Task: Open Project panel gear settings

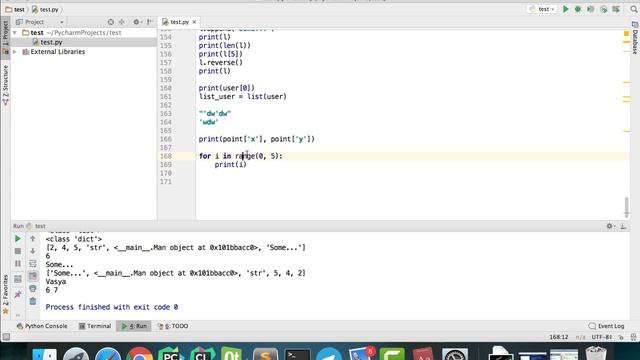Action: (137, 22)
